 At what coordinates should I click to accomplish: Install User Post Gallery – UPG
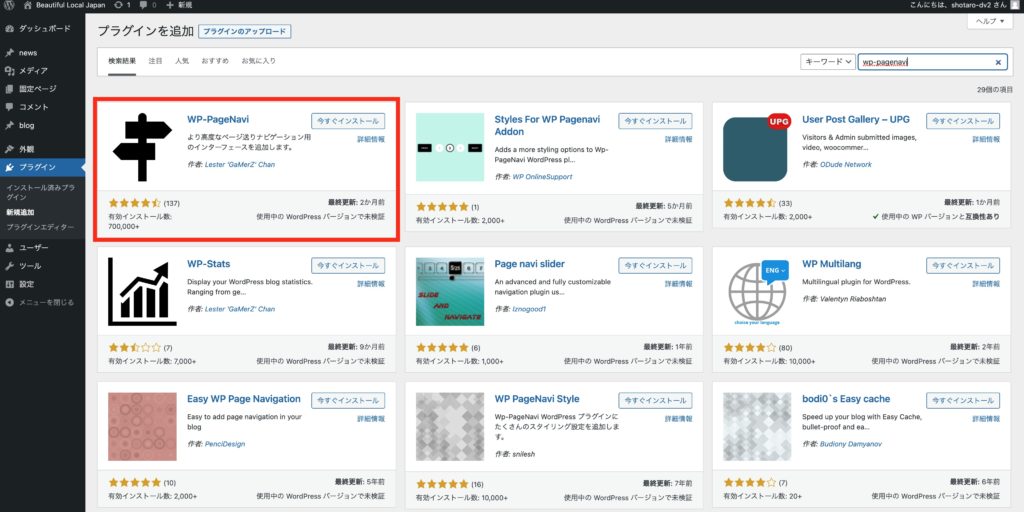point(963,121)
